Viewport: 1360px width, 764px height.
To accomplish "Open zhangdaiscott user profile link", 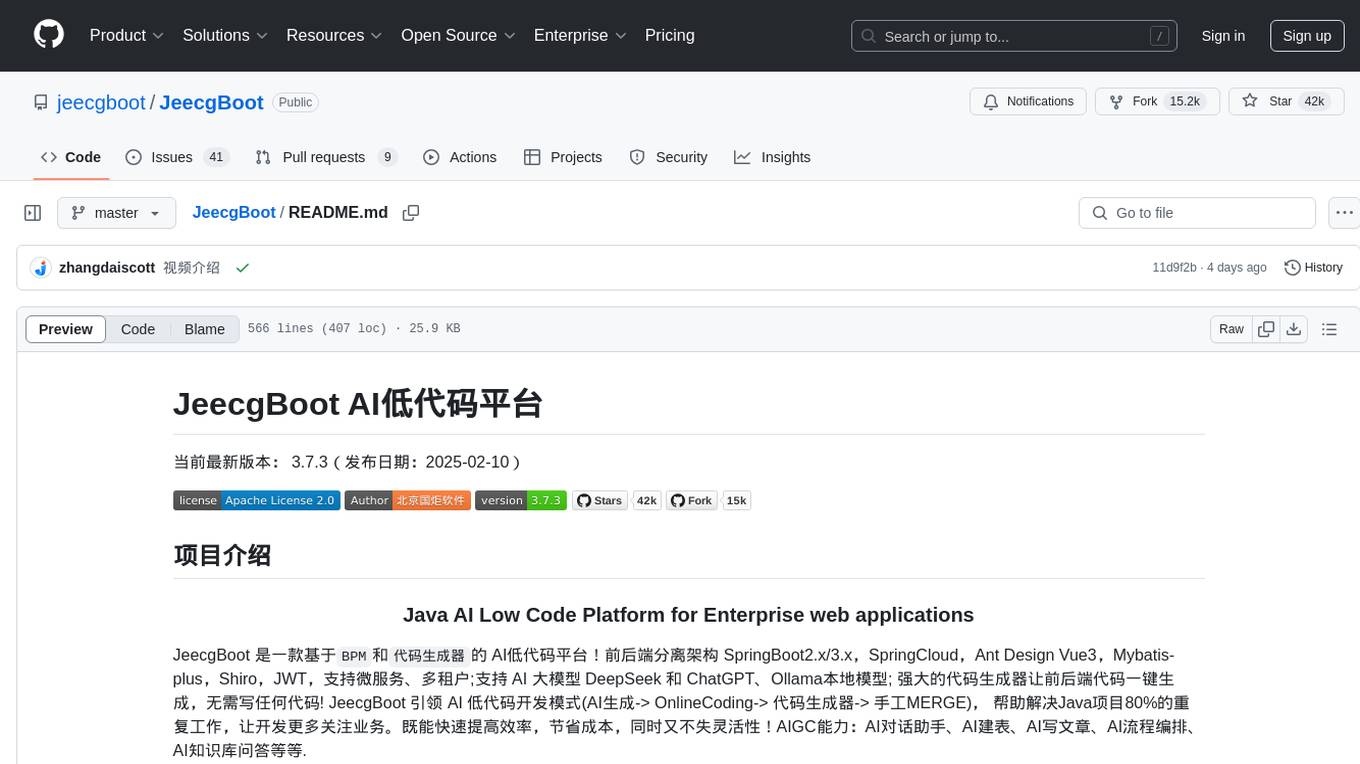I will [x=107, y=268].
